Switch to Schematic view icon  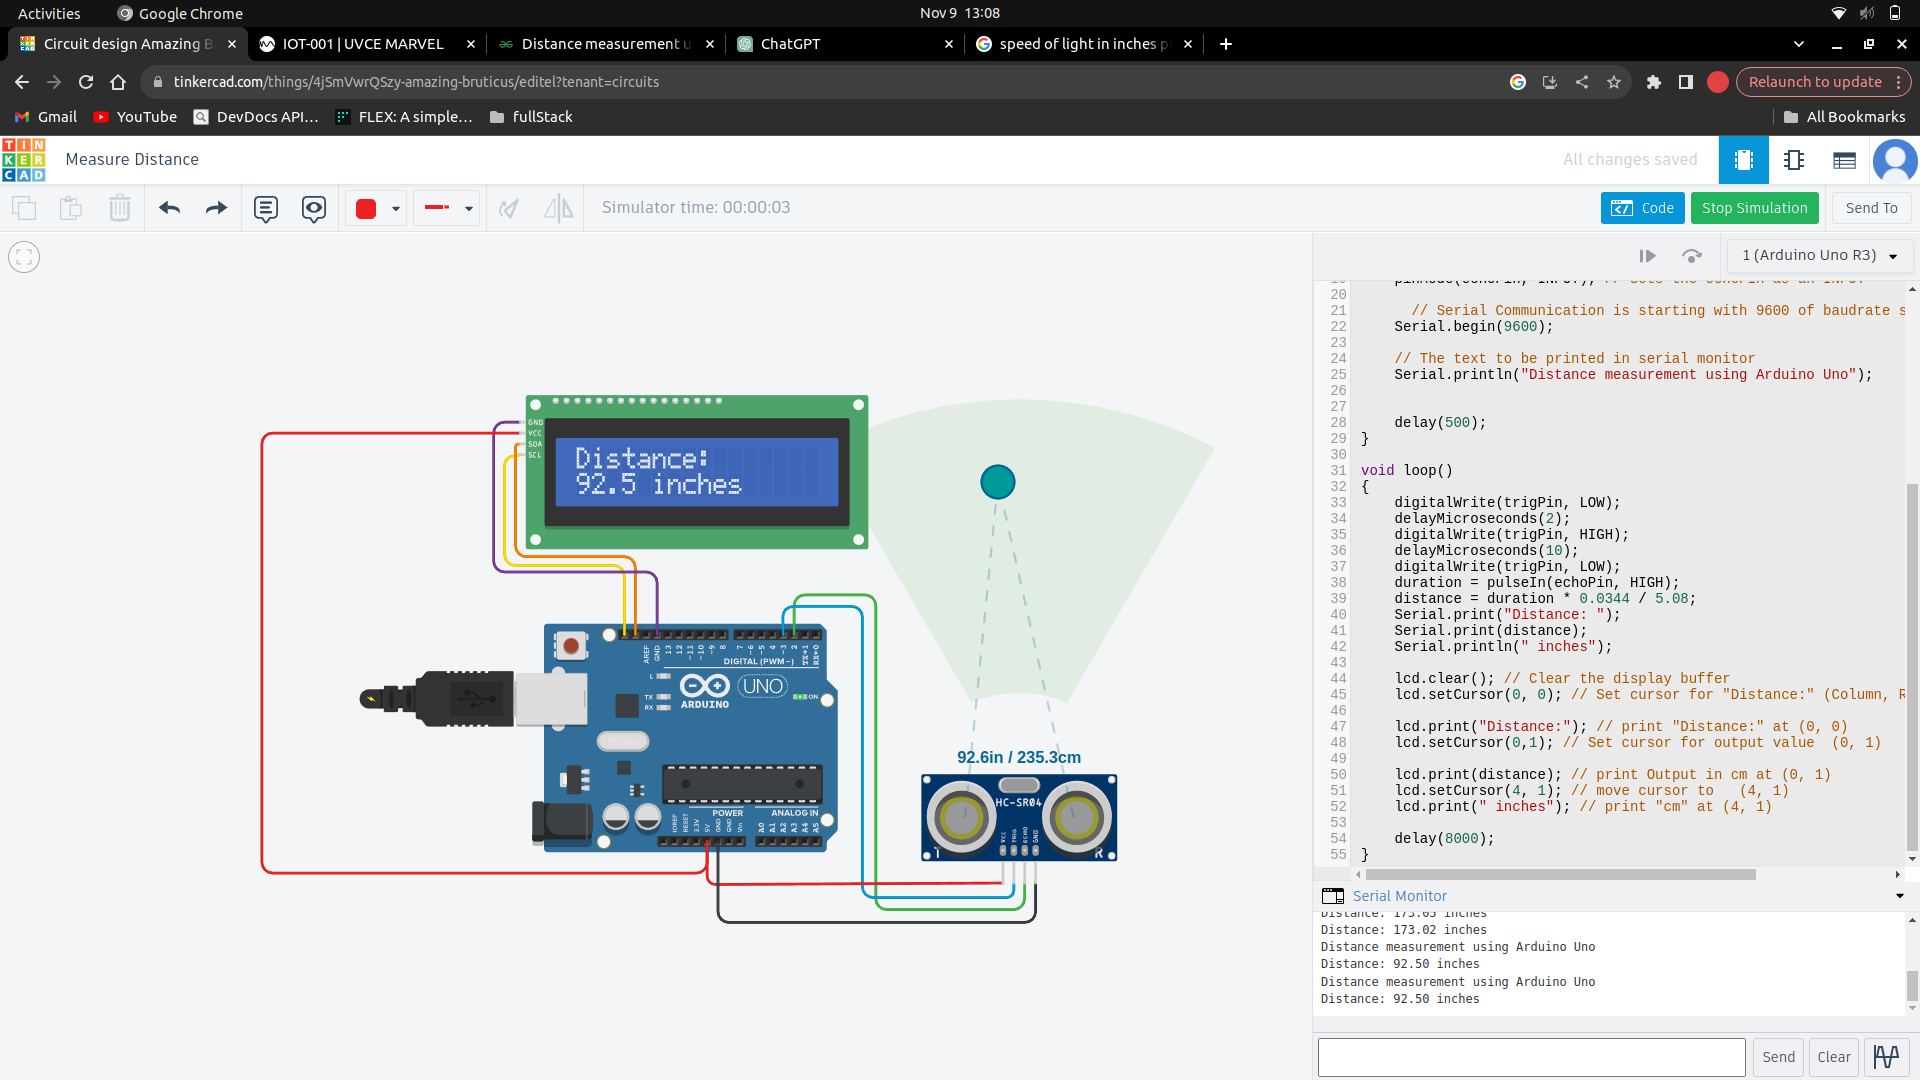coord(1794,160)
